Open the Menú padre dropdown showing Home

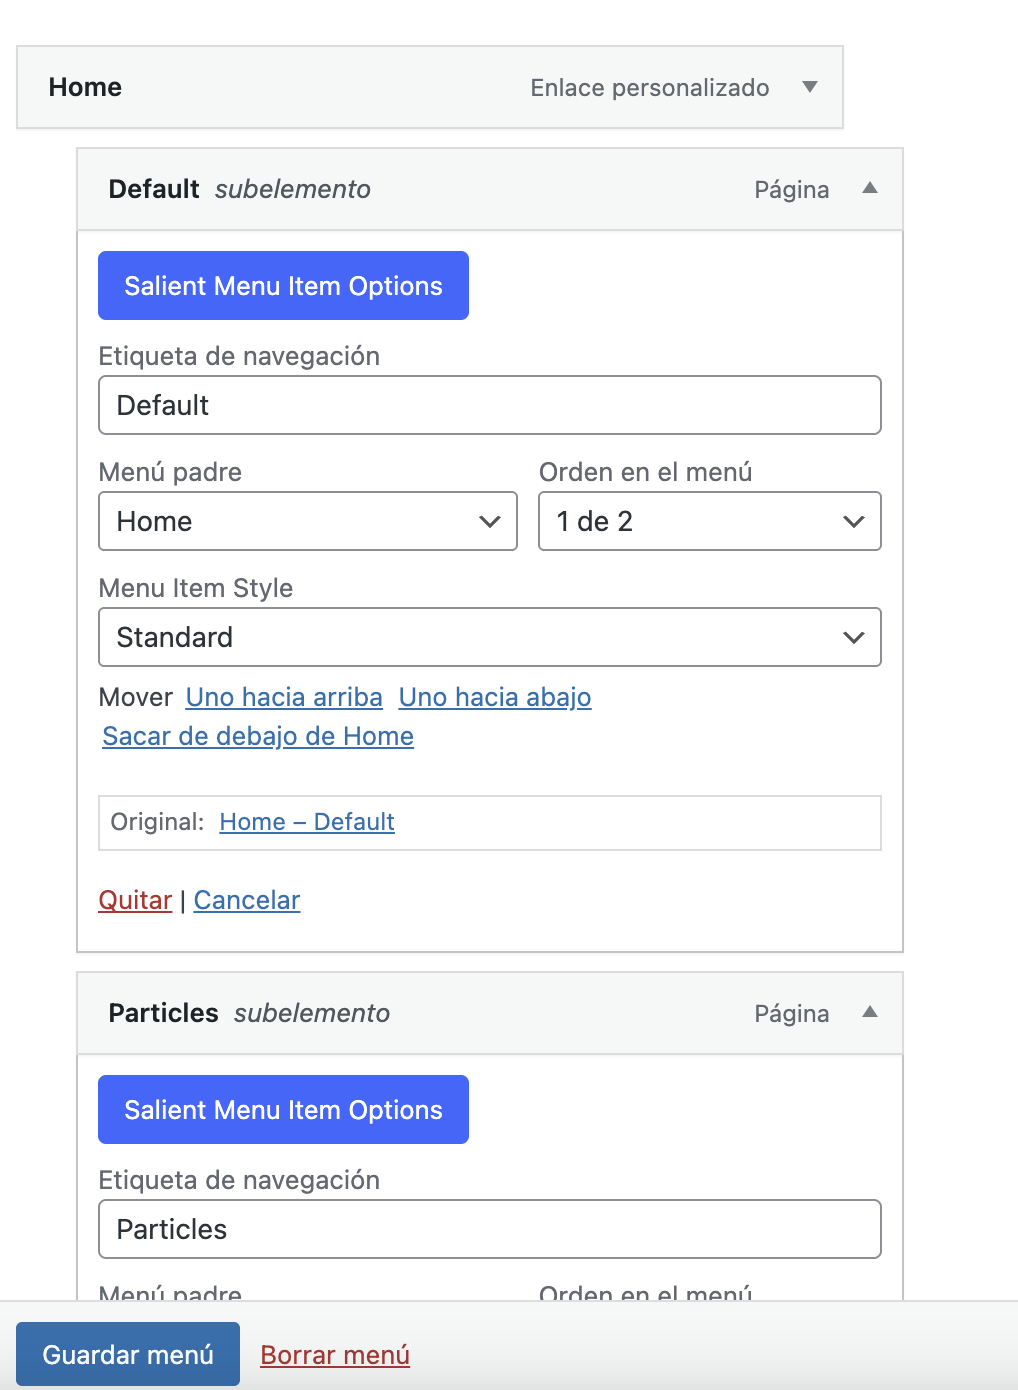pos(308,521)
